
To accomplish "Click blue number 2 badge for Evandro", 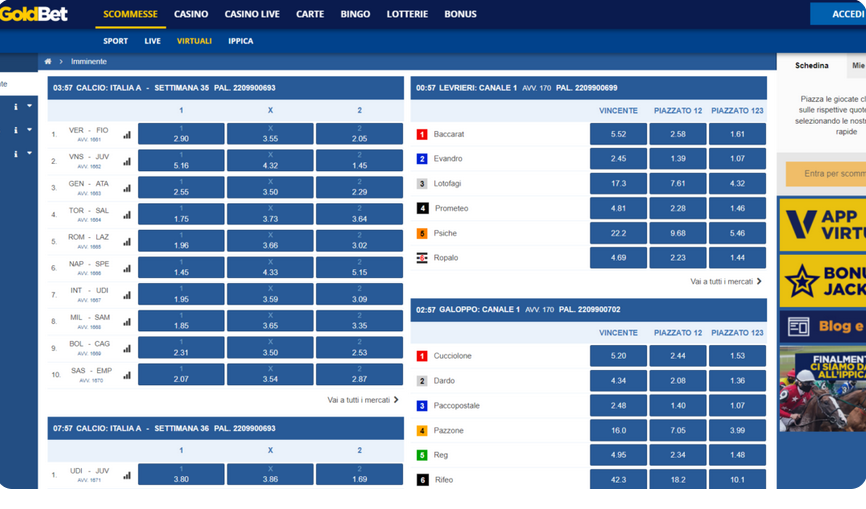I will 422,159.
